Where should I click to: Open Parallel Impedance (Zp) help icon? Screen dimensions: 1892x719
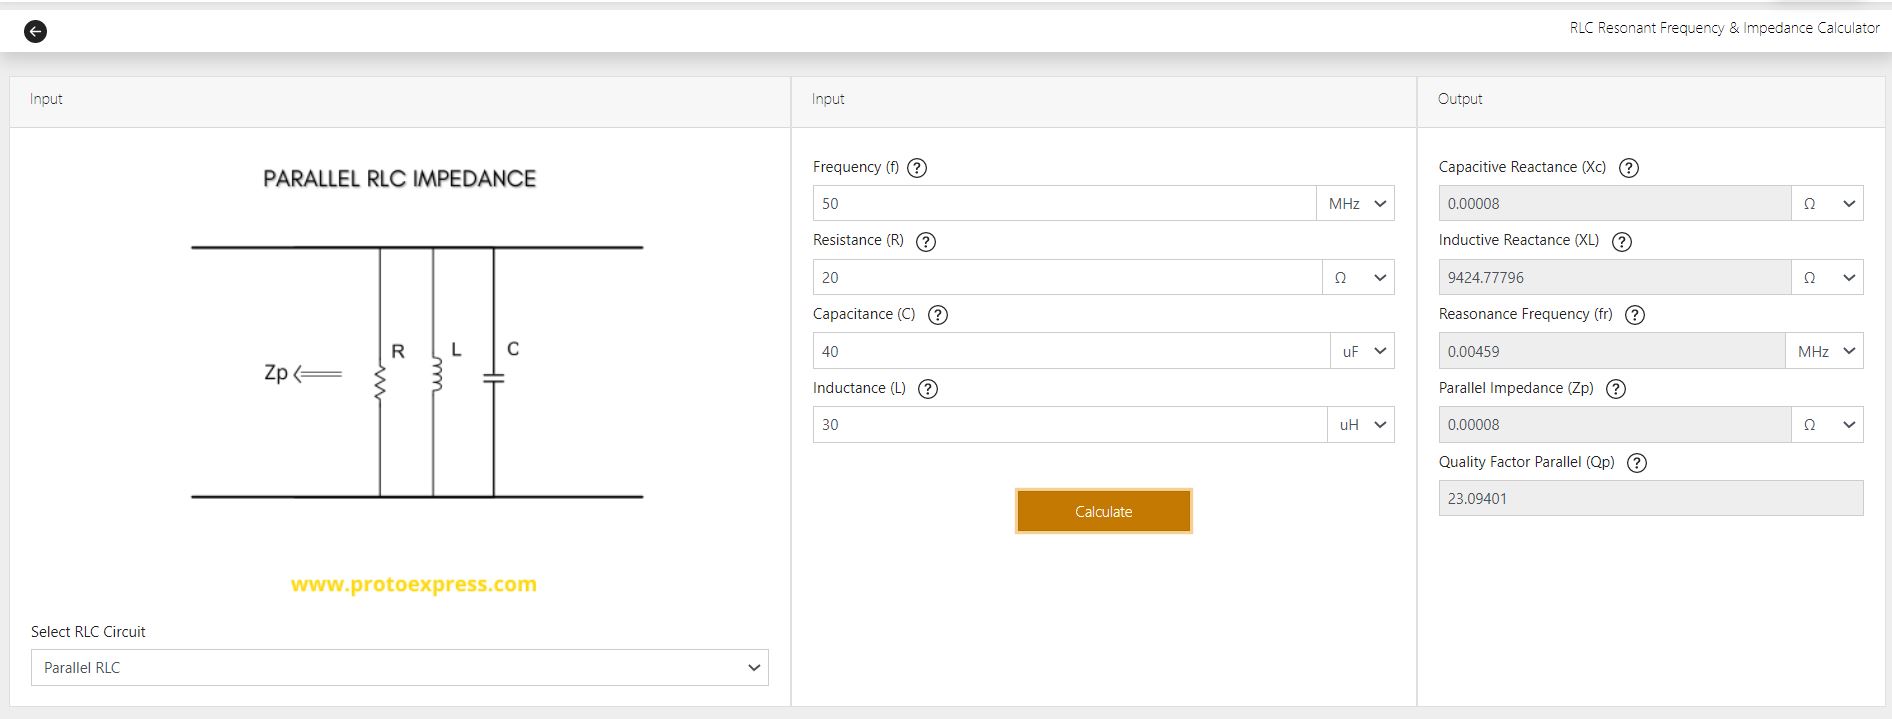1615,389
